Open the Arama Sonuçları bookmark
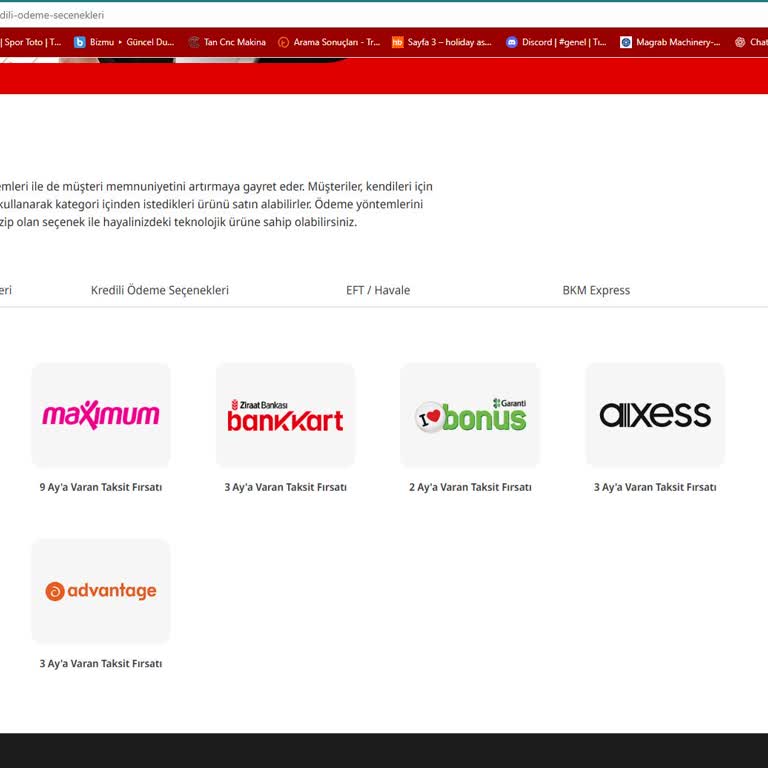This screenshot has width=768, height=768. pos(336,42)
